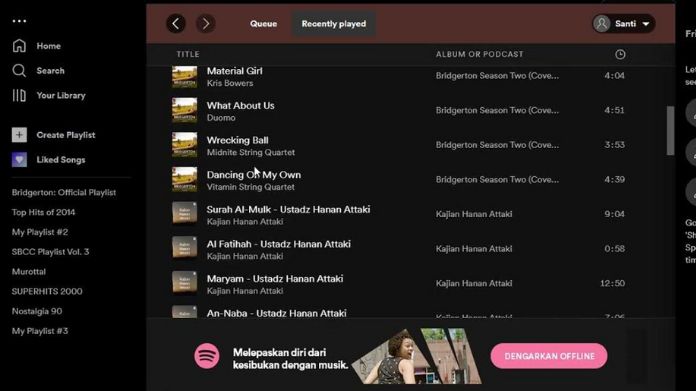
Task: Open the Murottal playlist
Action: click(x=29, y=272)
